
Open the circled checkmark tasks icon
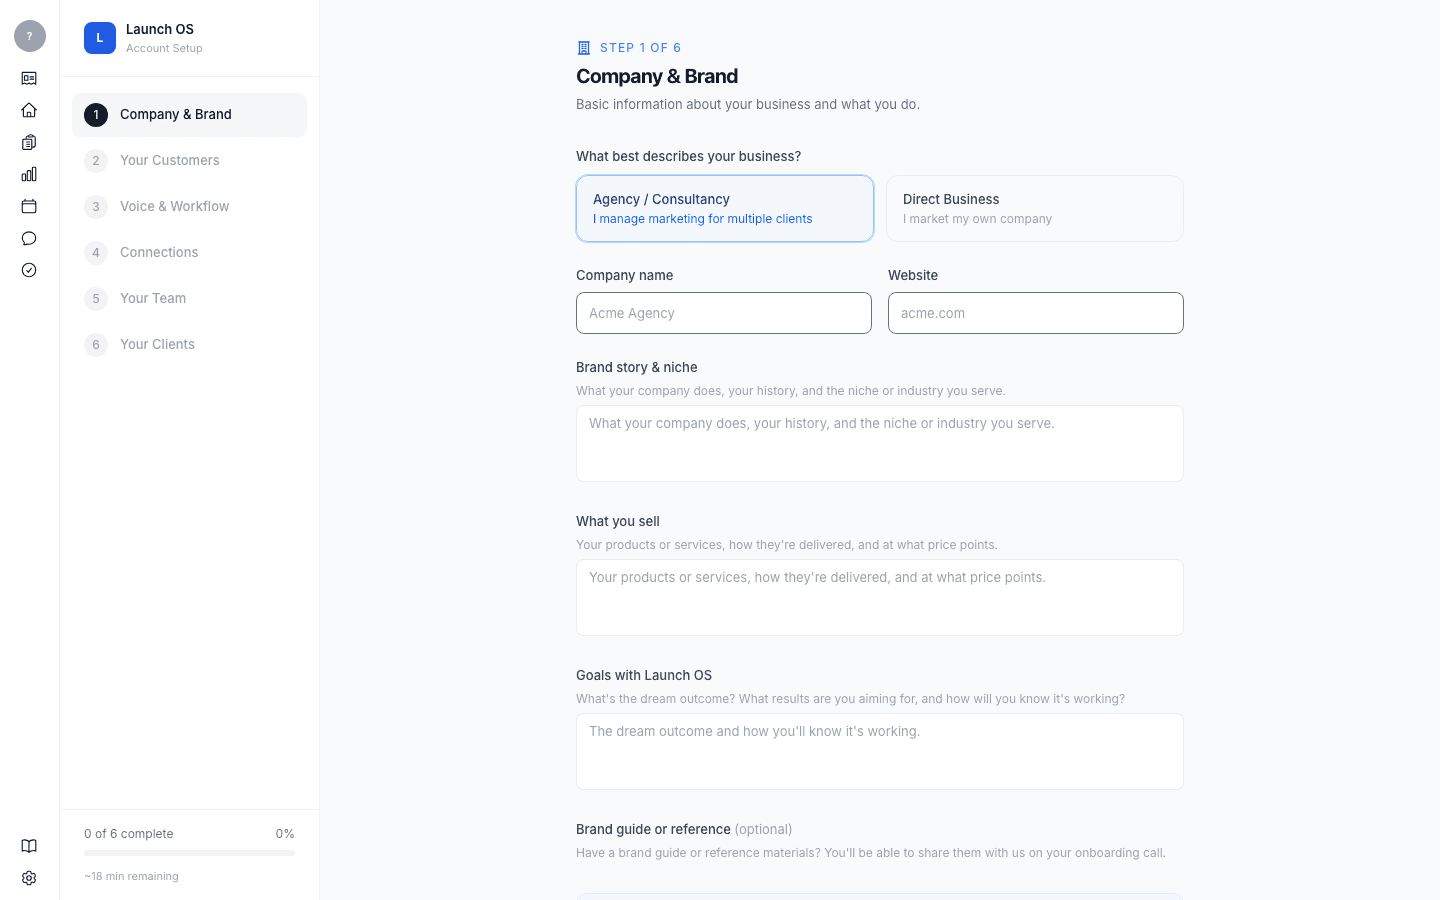29,270
